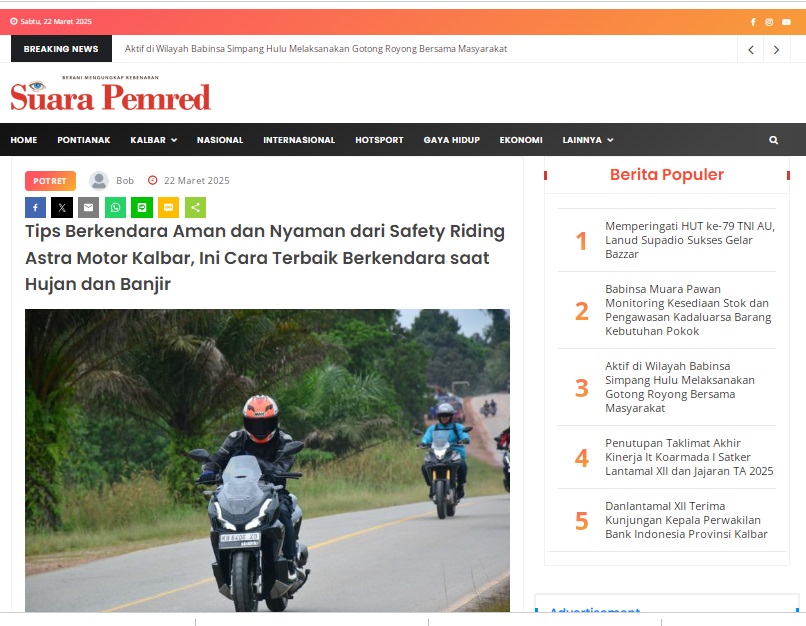Screen dimensions: 806x626
Task: Show next breaking news headline
Action: 777,49
